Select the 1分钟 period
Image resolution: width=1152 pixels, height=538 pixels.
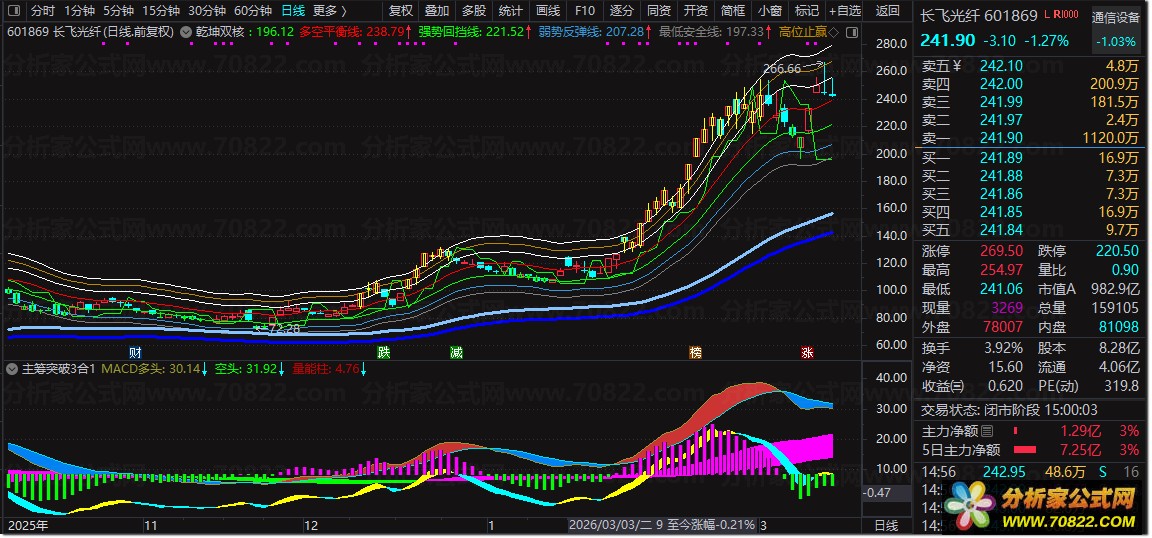[79, 10]
